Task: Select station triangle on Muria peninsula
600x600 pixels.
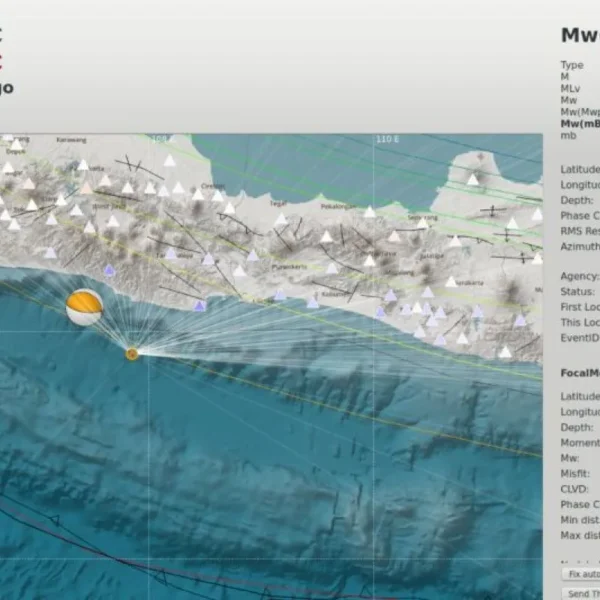Action: 473,179
